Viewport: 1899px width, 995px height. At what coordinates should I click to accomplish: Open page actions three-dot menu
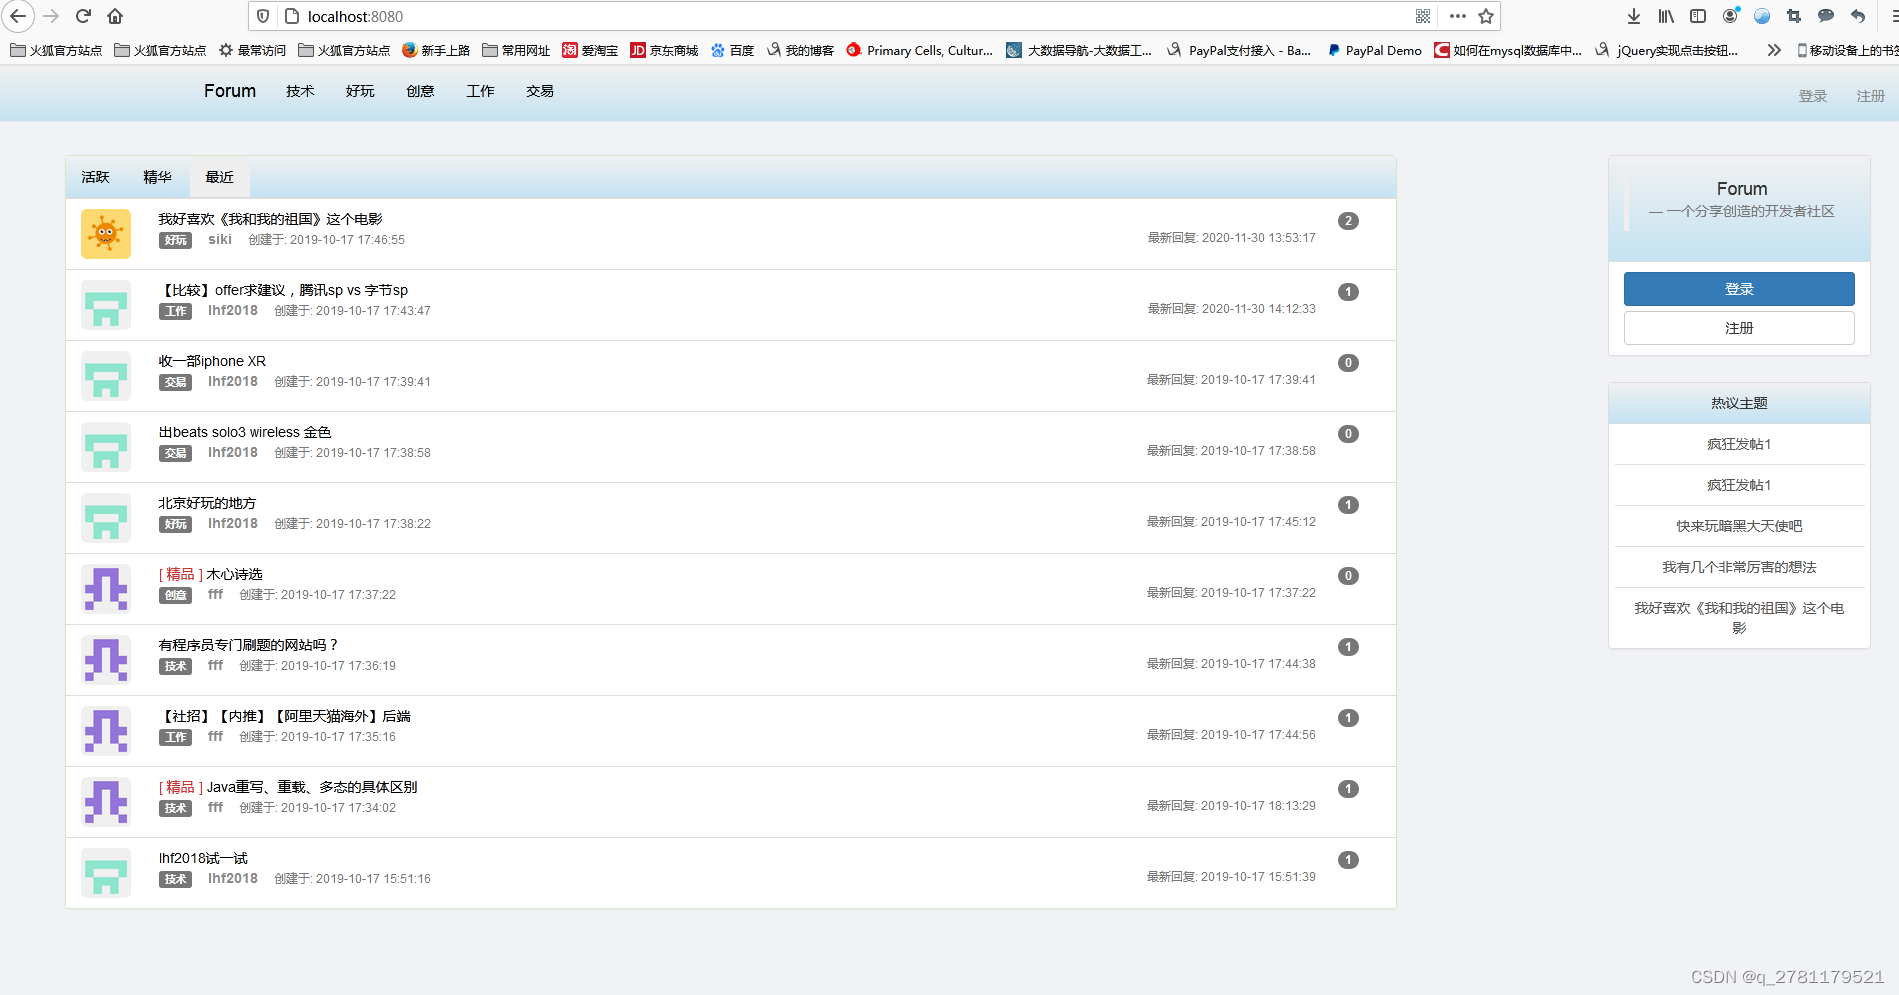point(1458,16)
